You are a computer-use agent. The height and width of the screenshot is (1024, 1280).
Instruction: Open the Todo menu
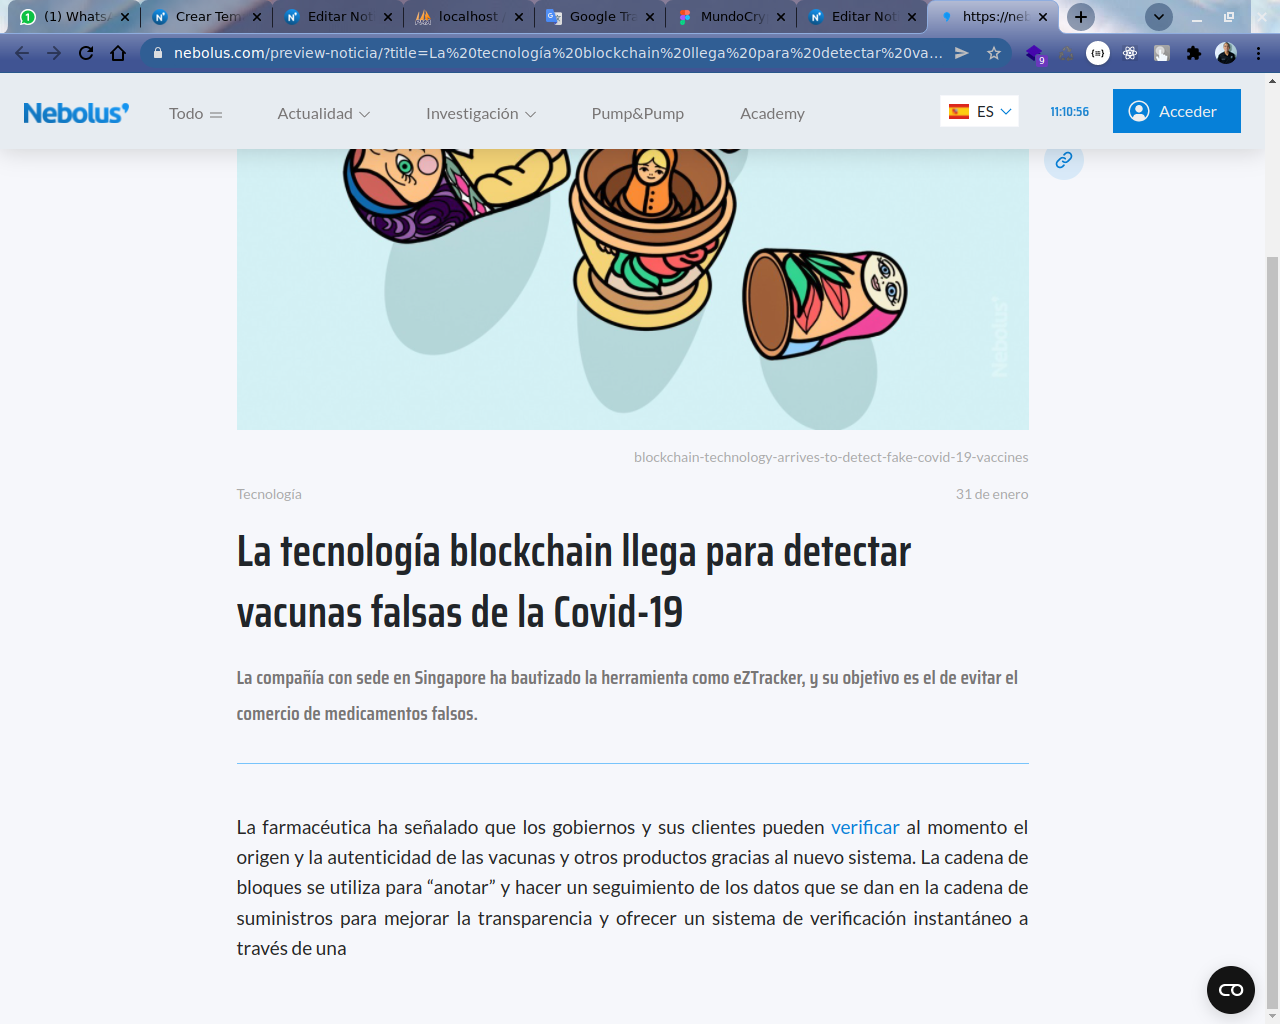pos(195,114)
